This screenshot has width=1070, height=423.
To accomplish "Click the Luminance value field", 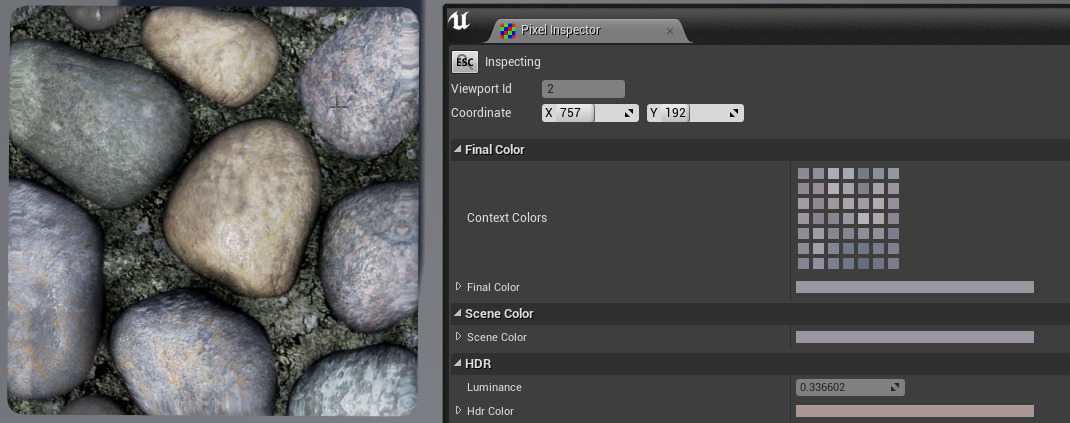I will coord(842,387).
